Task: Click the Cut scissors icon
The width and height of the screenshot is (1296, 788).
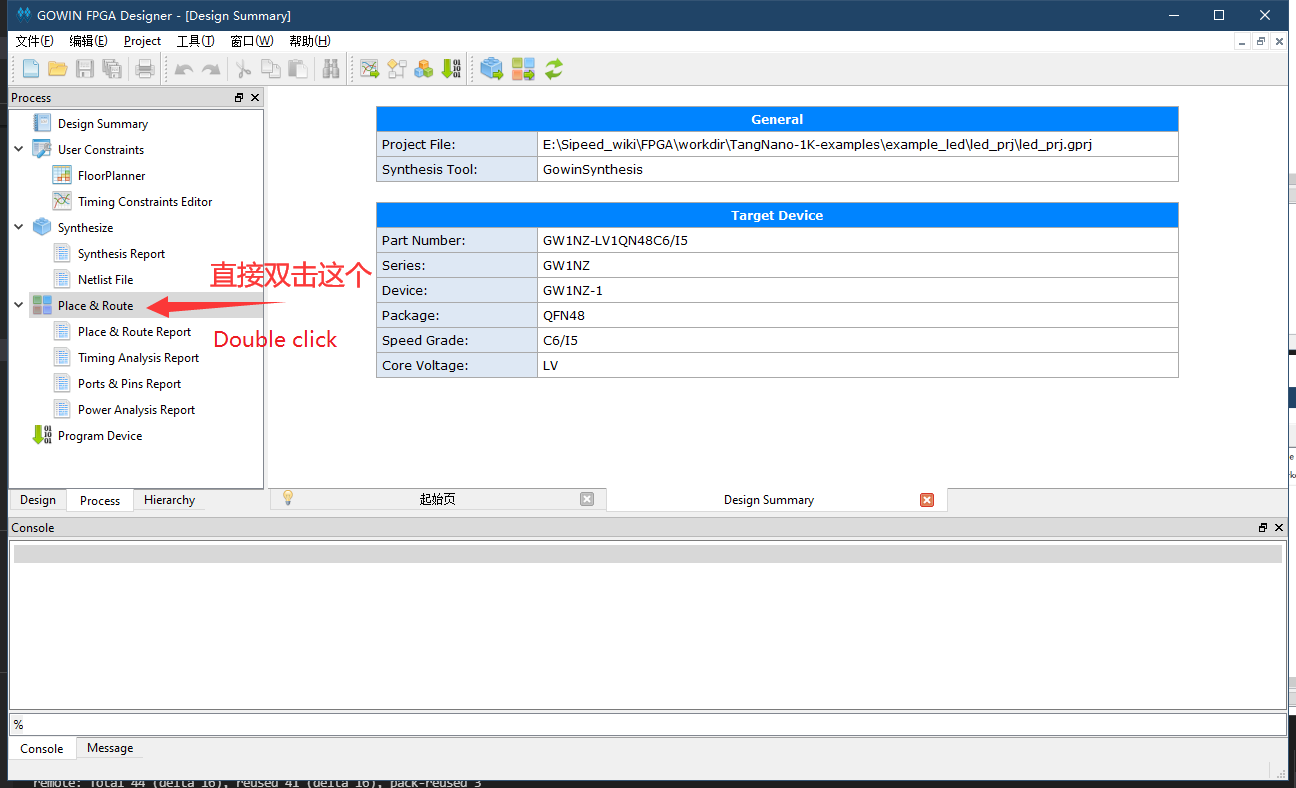Action: pyautogui.click(x=243, y=69)
